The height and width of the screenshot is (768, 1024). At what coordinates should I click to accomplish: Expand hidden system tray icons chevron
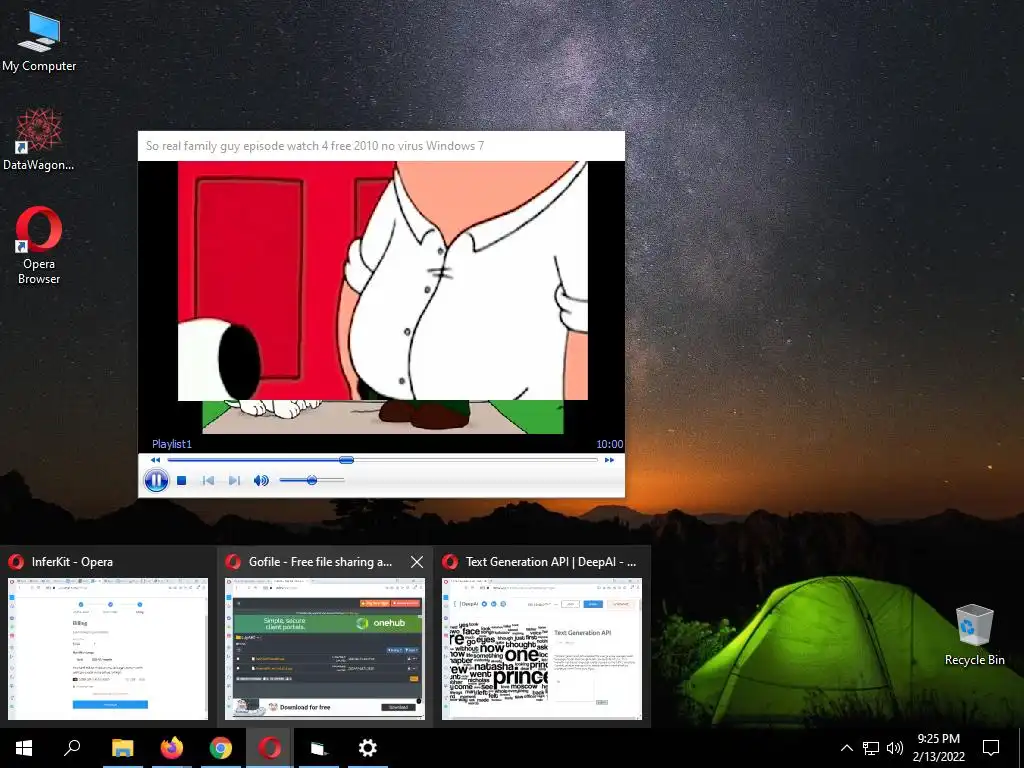pos(846,748)
